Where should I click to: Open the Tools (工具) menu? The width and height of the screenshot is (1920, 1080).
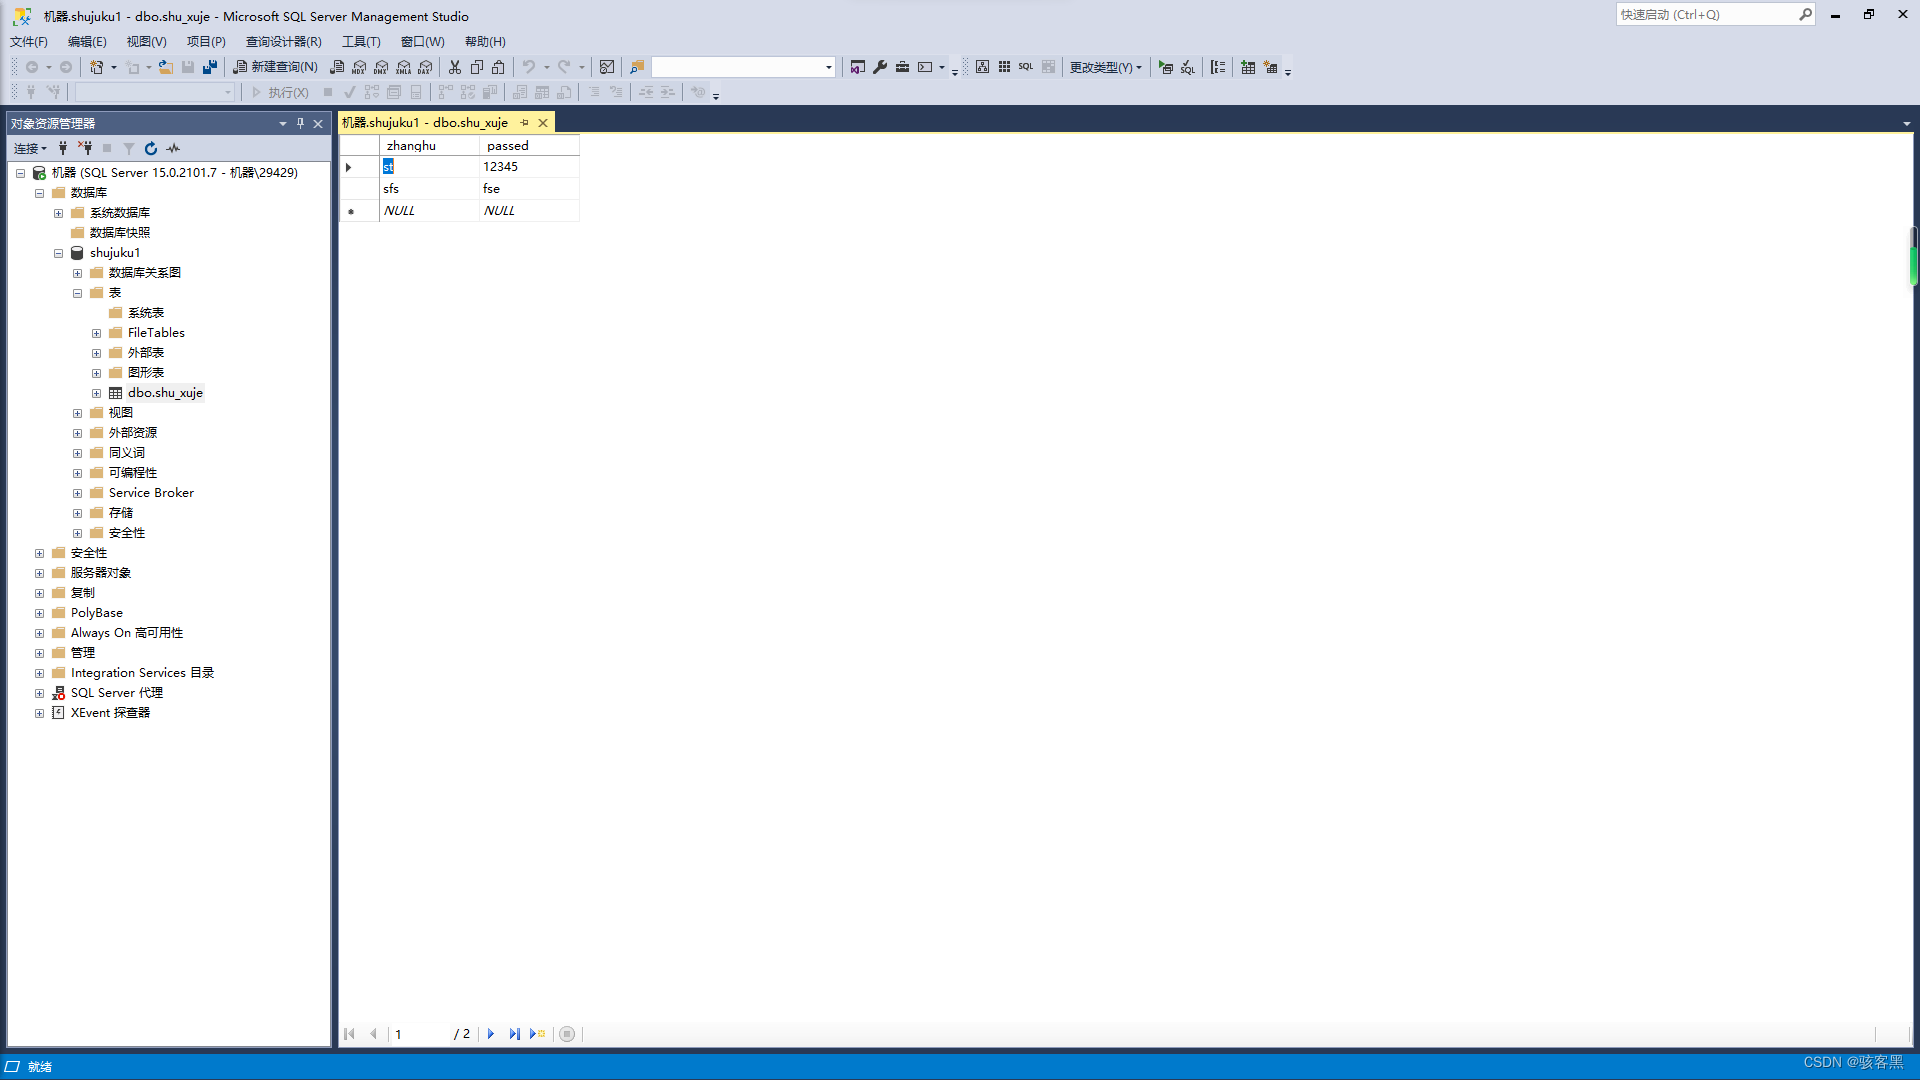click(x=361, y=41)
